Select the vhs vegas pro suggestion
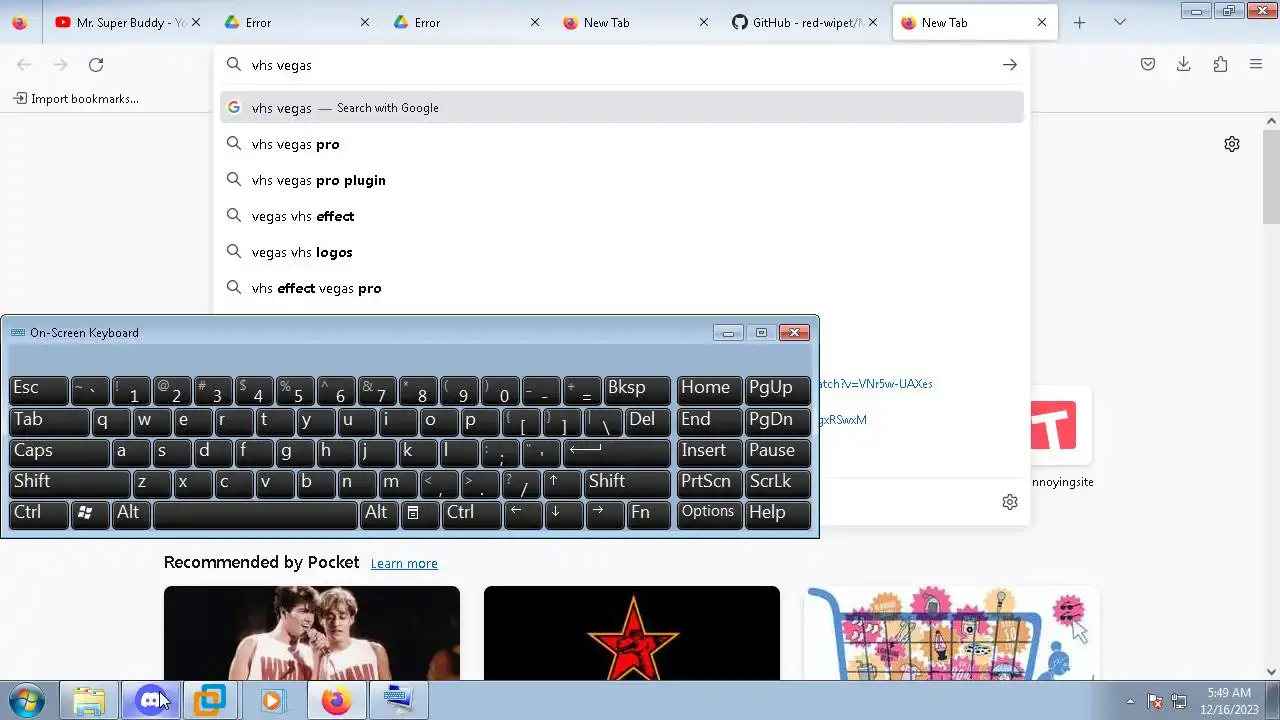 (622, 144)
